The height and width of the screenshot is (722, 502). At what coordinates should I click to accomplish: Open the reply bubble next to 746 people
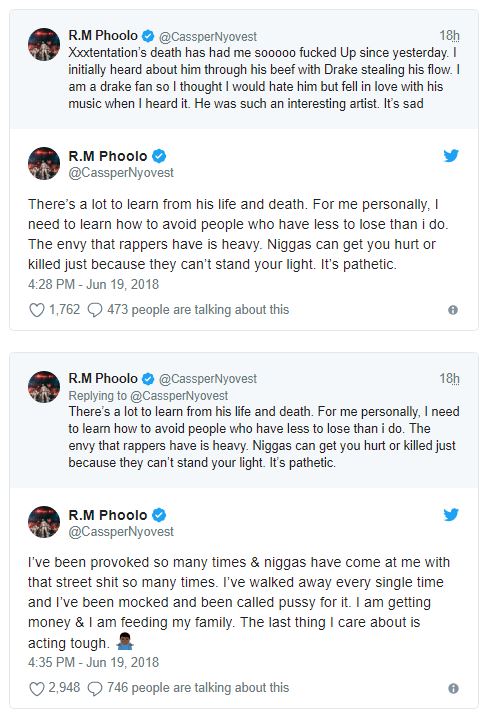tap(95, 688)
